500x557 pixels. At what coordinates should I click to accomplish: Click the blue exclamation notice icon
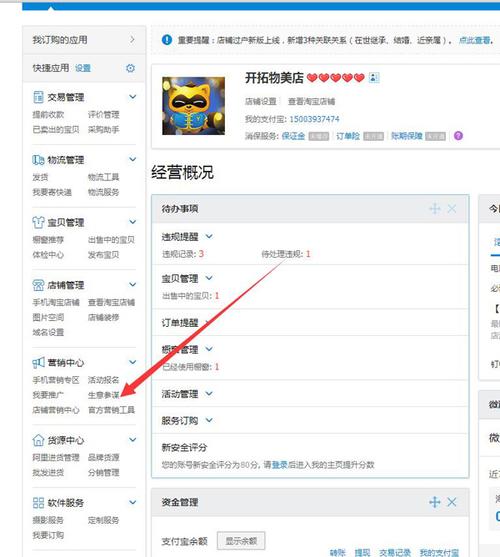pos(167,40)
